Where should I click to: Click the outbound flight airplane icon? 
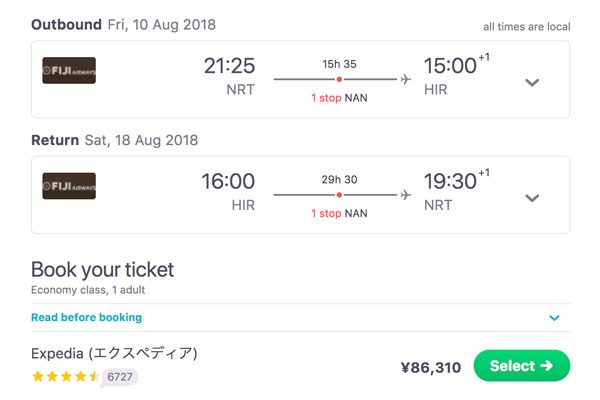point(406,79)
